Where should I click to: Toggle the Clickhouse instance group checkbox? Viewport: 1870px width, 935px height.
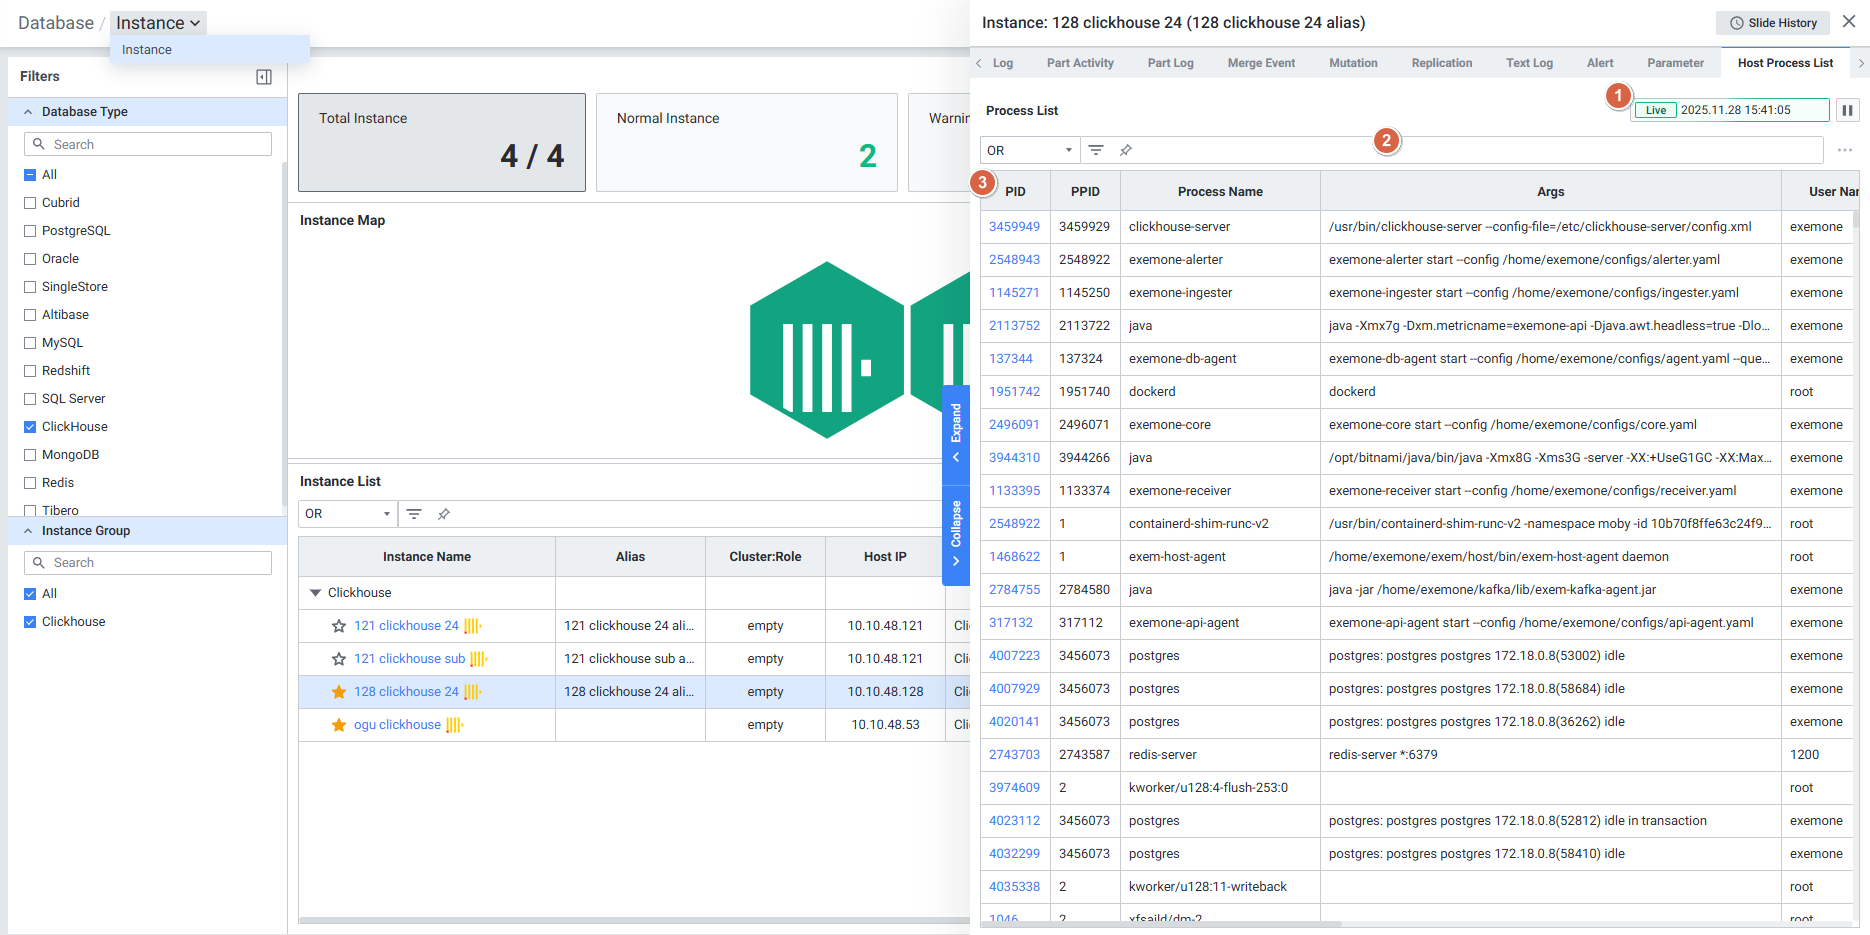[30, 622]
